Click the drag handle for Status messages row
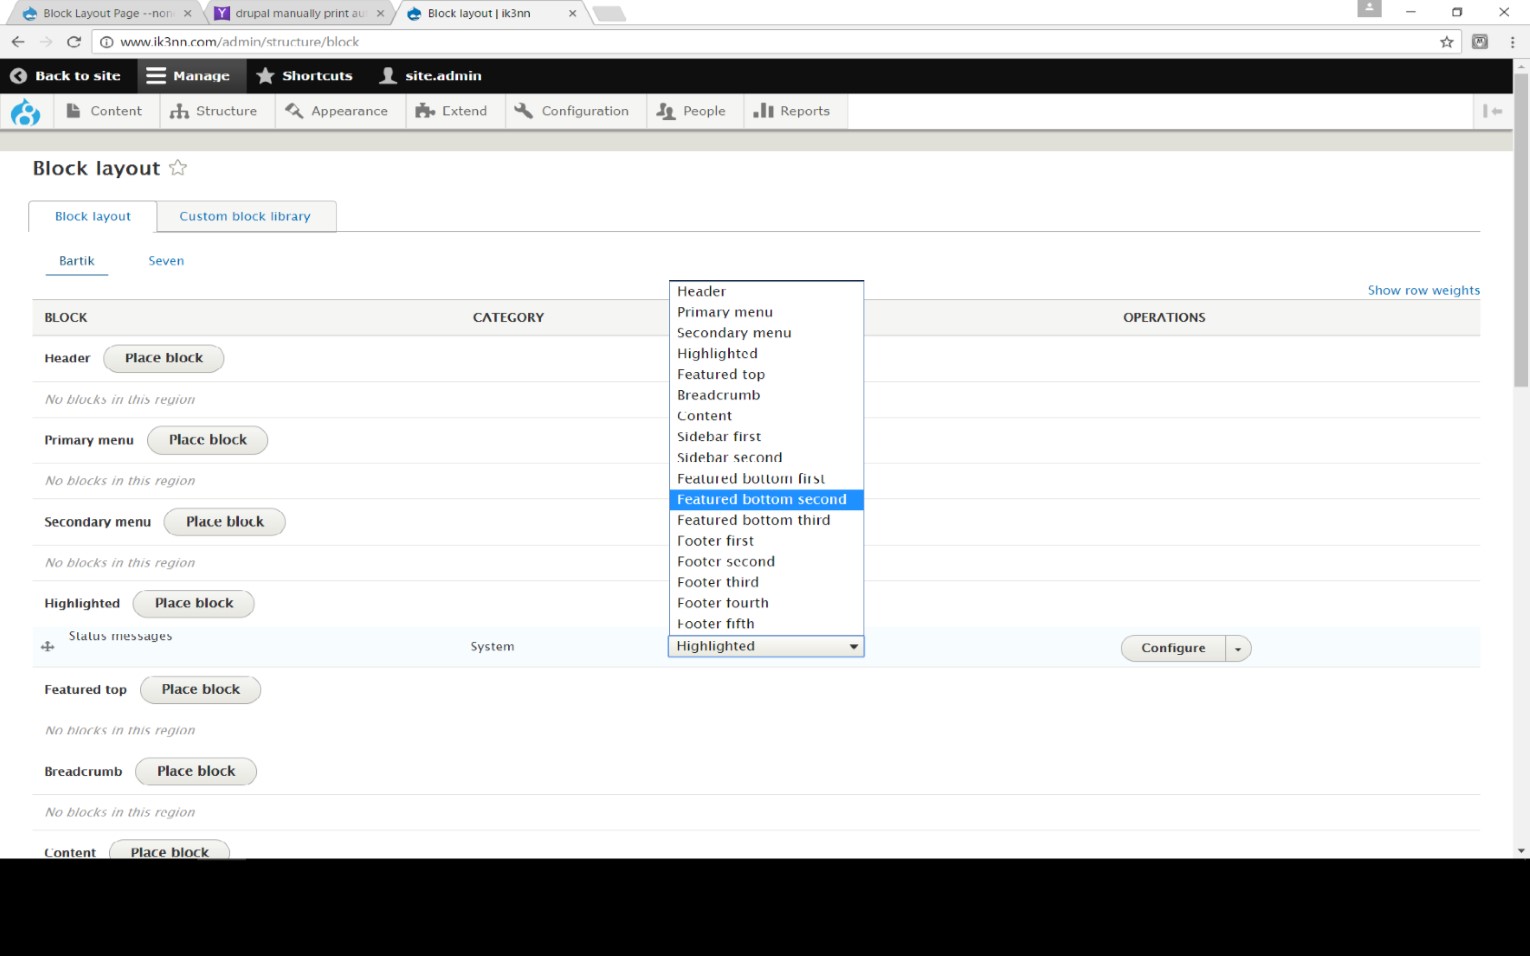Viewport: 1530px width, 956px height. pyautogui.click(x=47, y=647)
